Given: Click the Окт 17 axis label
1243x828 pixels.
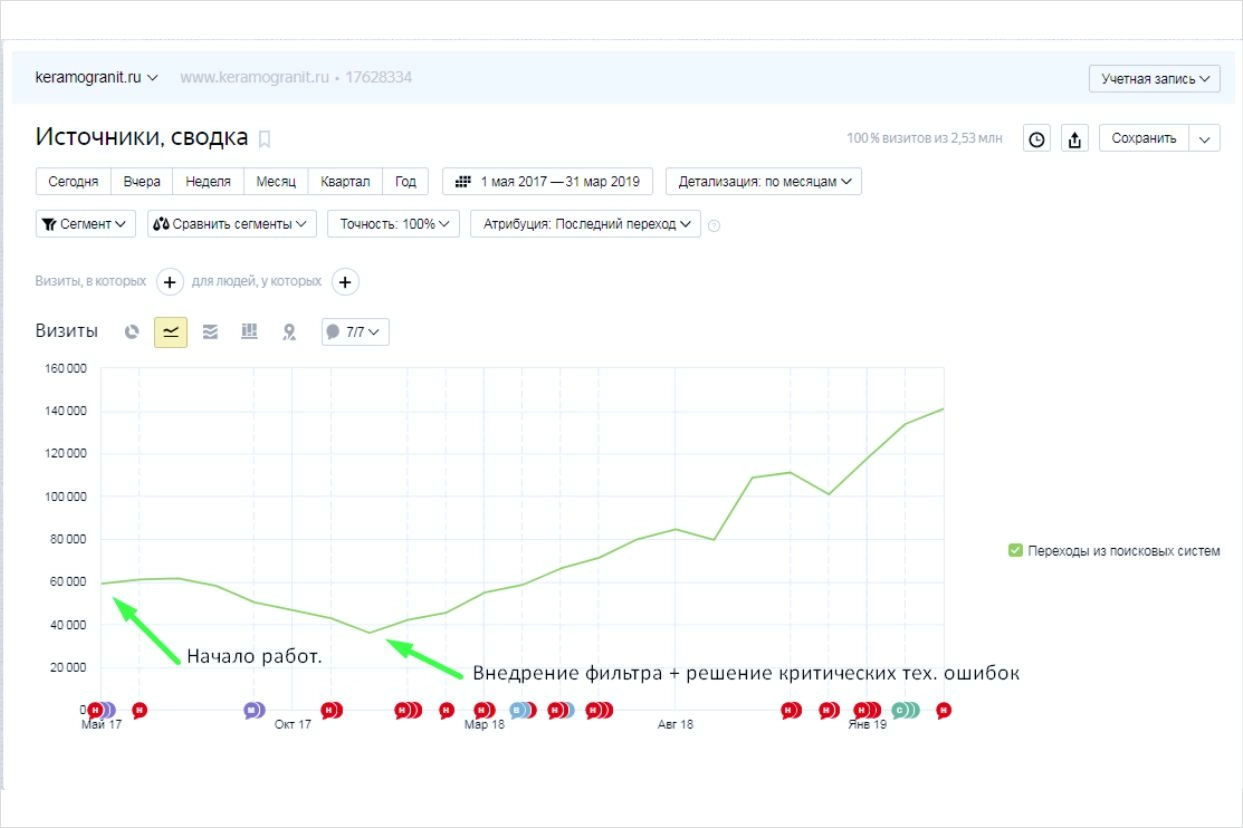Looking at the screenshot, I should tap(293, 725).
